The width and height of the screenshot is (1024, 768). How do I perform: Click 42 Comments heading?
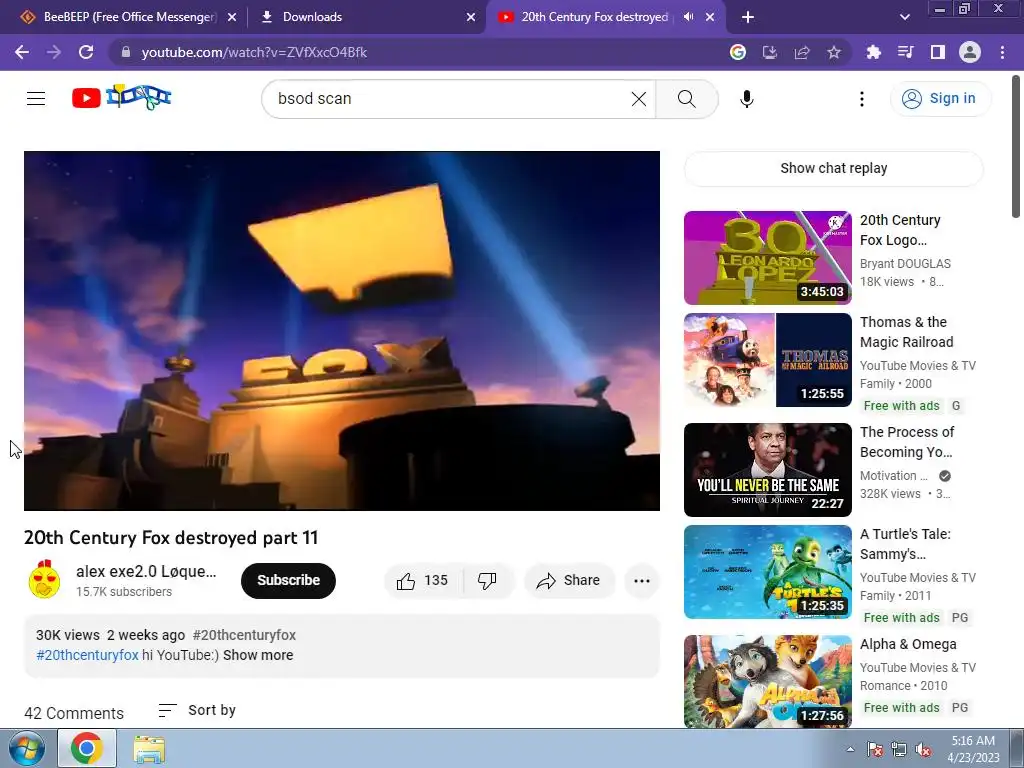(x=74, y=713)
